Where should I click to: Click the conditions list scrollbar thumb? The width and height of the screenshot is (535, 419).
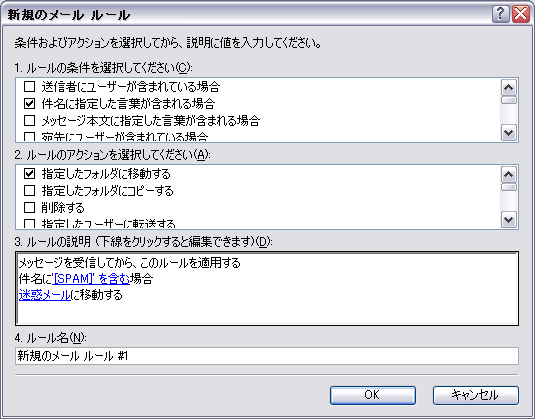point(509,100)
